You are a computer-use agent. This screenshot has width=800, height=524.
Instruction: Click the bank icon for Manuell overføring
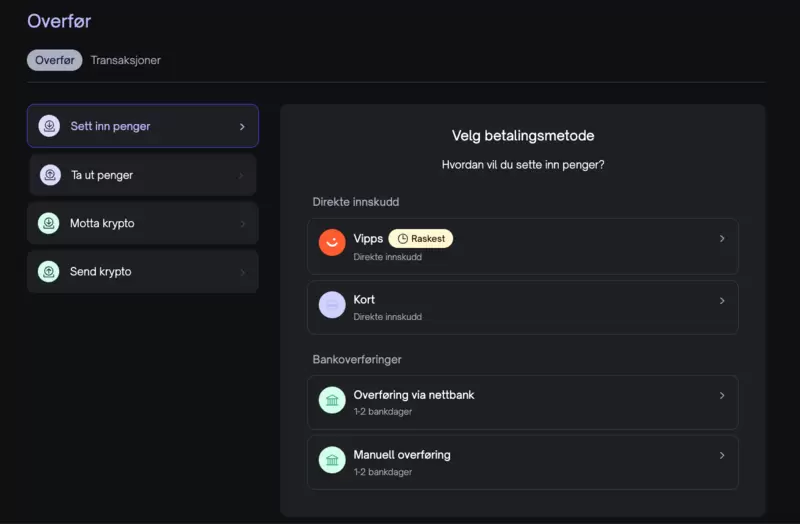332,460
